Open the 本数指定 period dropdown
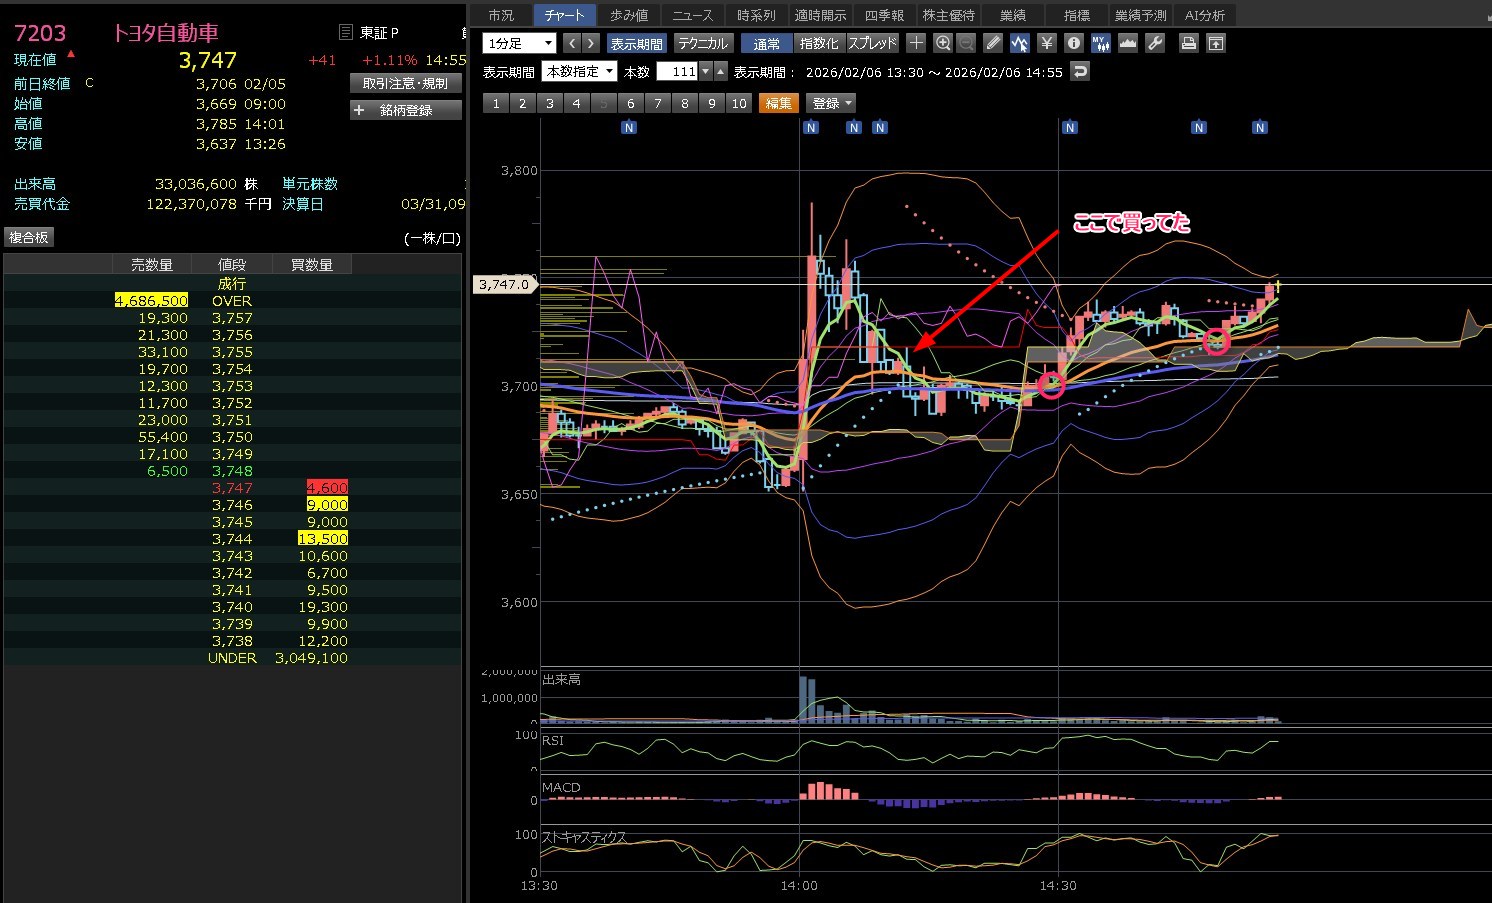 [579, 72]
